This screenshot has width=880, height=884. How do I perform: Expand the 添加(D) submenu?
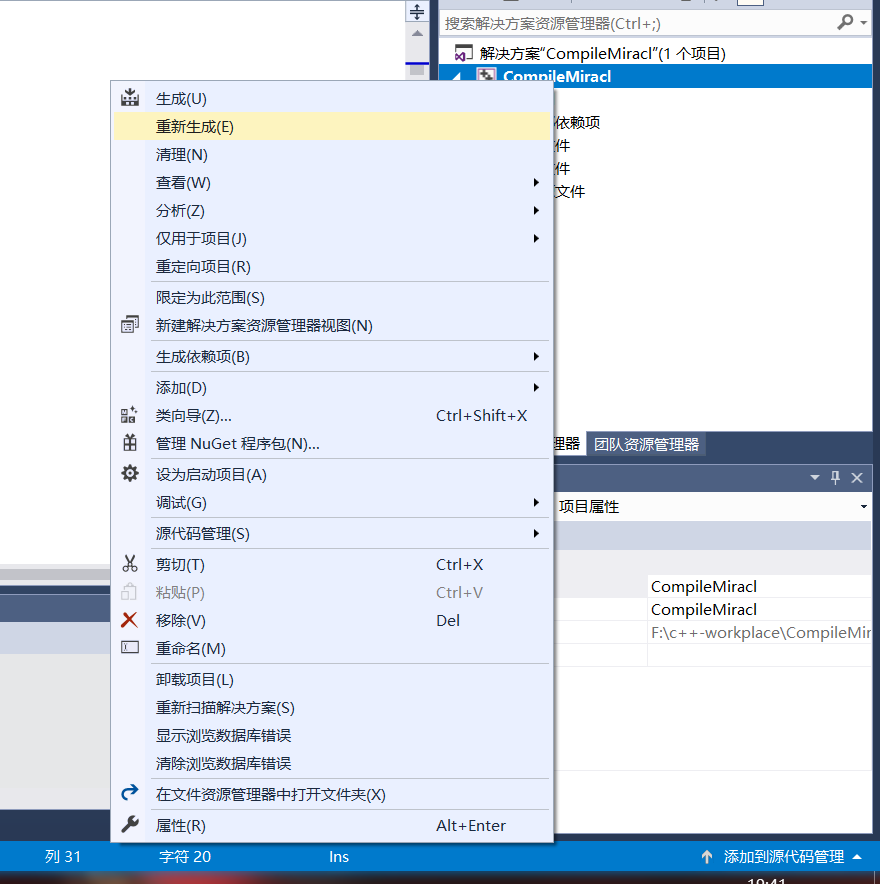[331, 388]
